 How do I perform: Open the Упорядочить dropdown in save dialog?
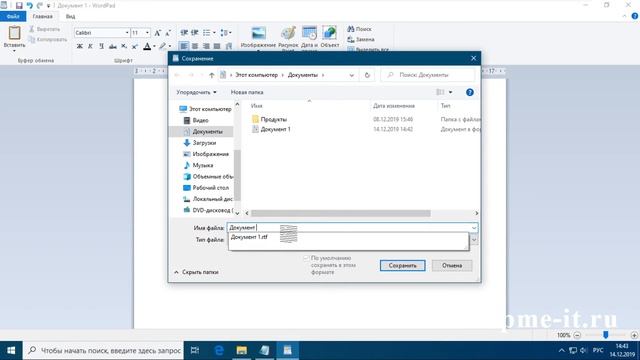click(x=196, y=92)
